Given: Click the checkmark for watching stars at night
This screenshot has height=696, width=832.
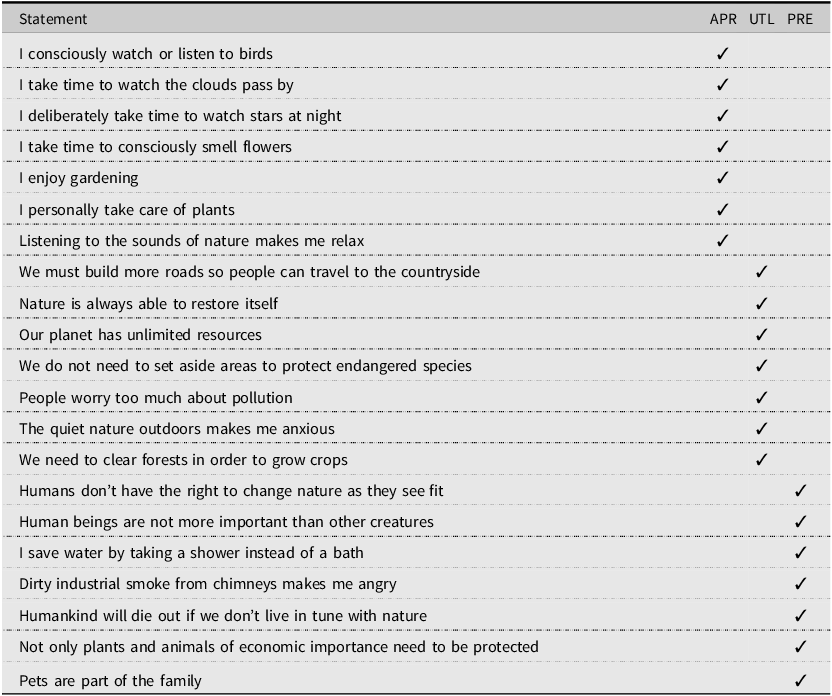Looking at the screenshot, I should [722, 116].
